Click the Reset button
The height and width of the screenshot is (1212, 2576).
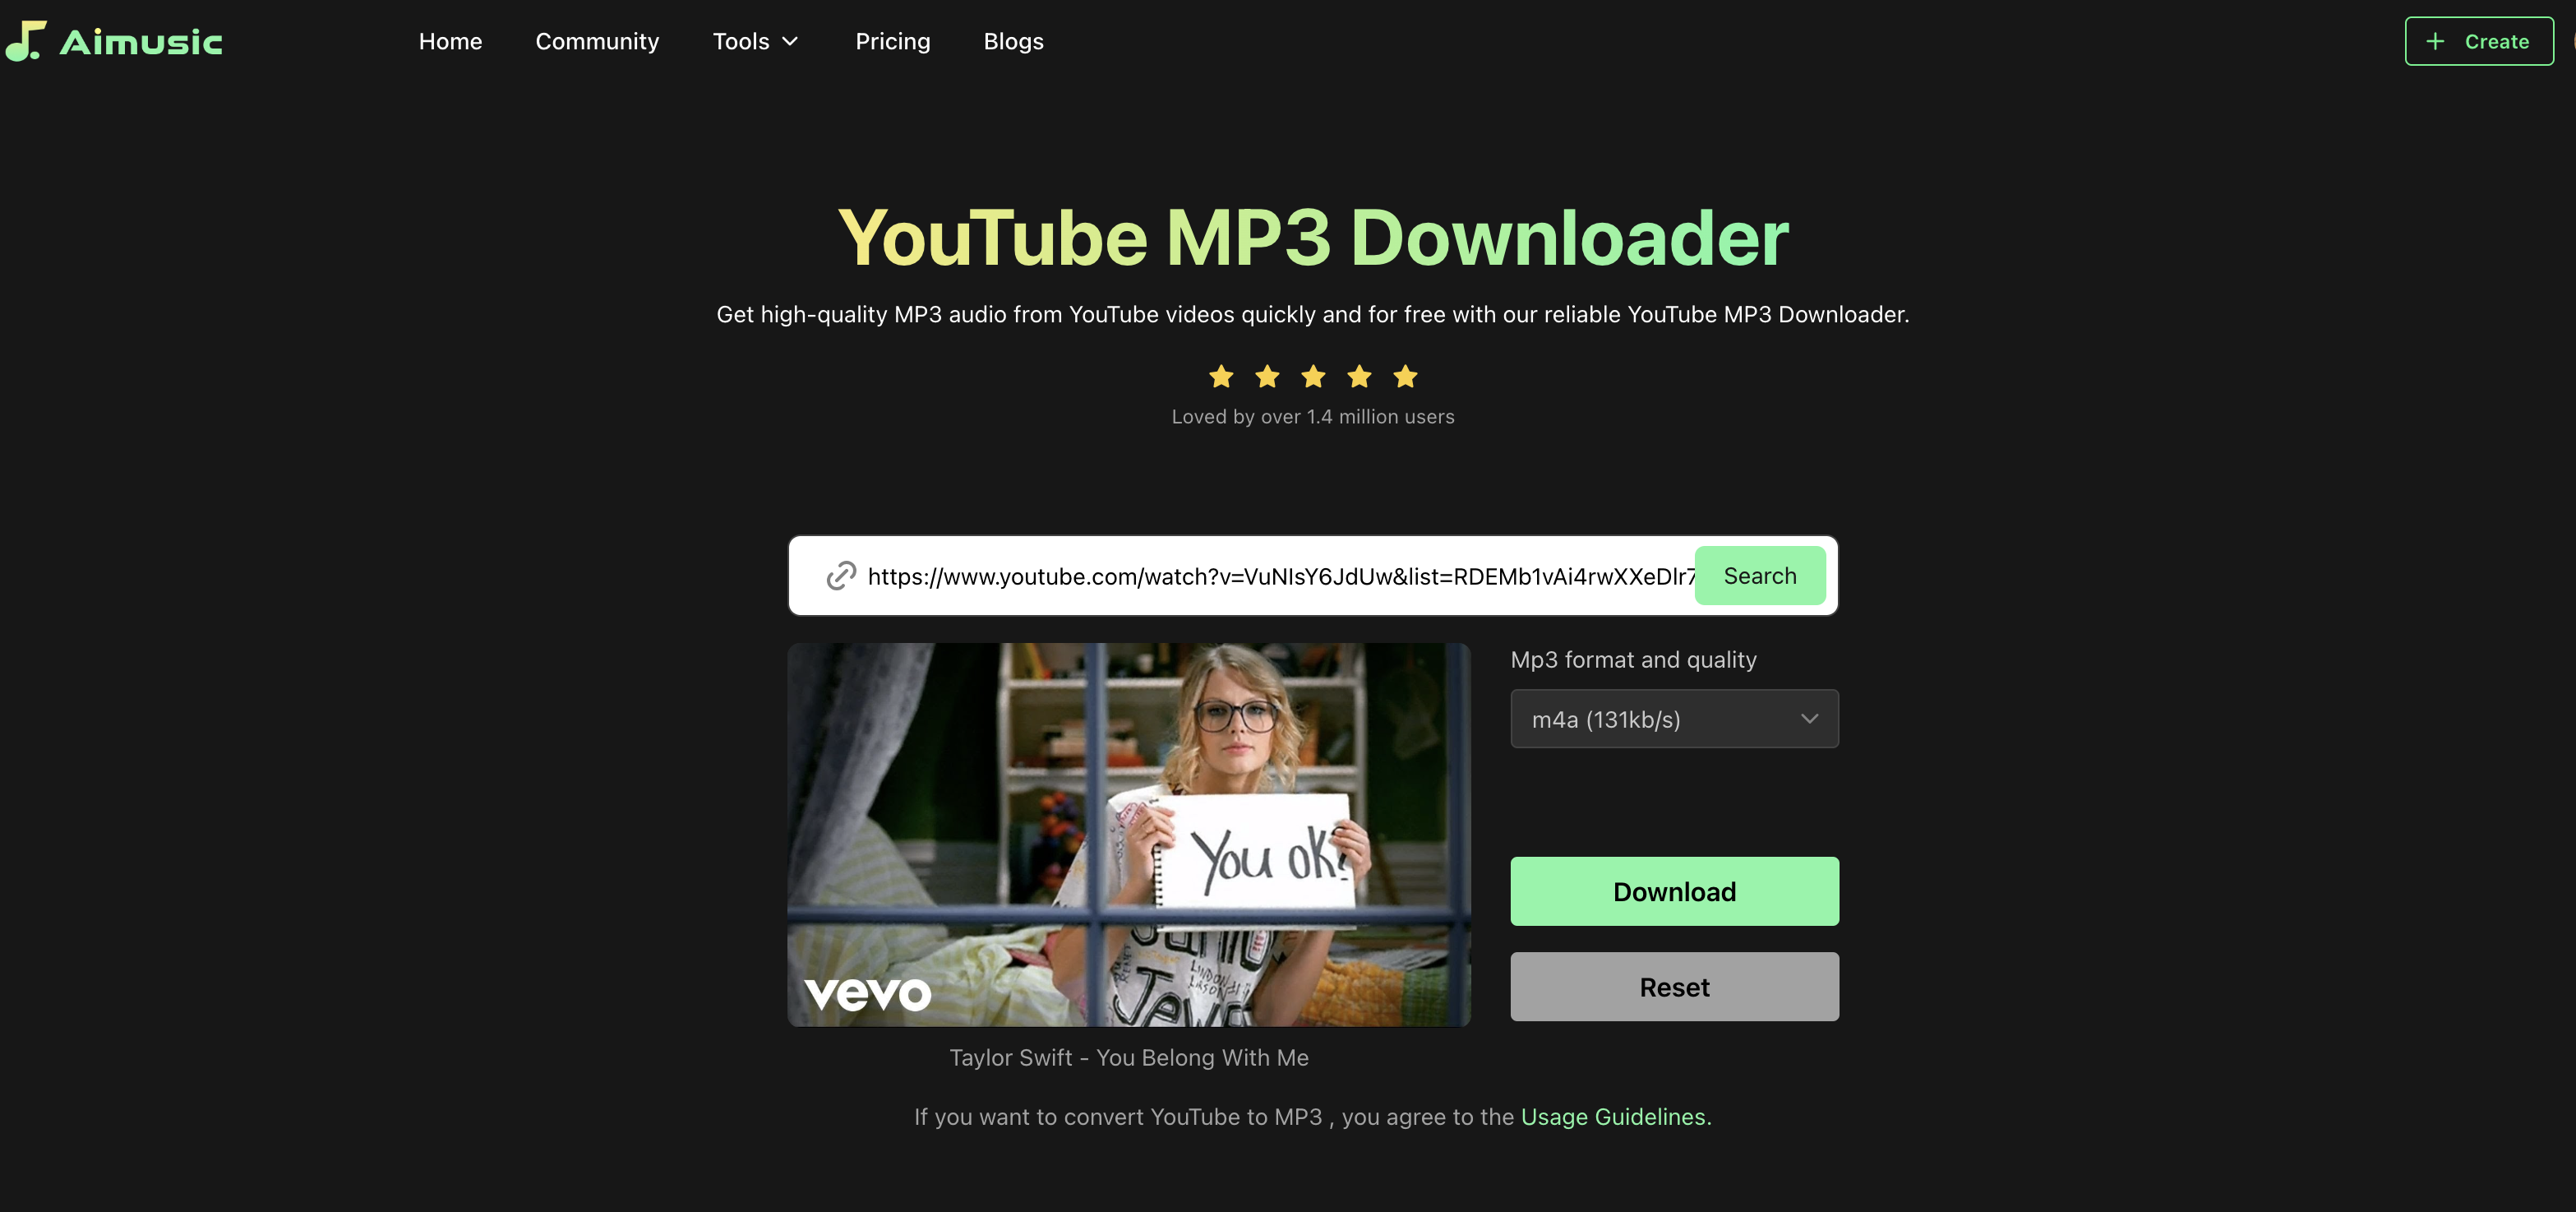(x=1674, y=987)
